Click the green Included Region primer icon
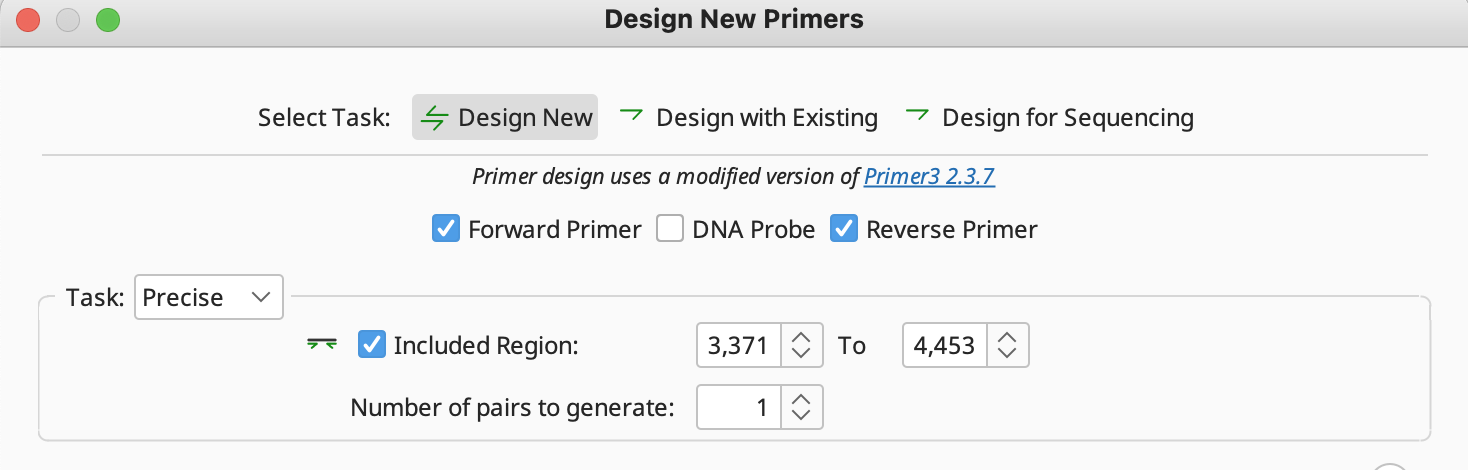This screenshot has height=470, width=1468. [x=320, y=345]
